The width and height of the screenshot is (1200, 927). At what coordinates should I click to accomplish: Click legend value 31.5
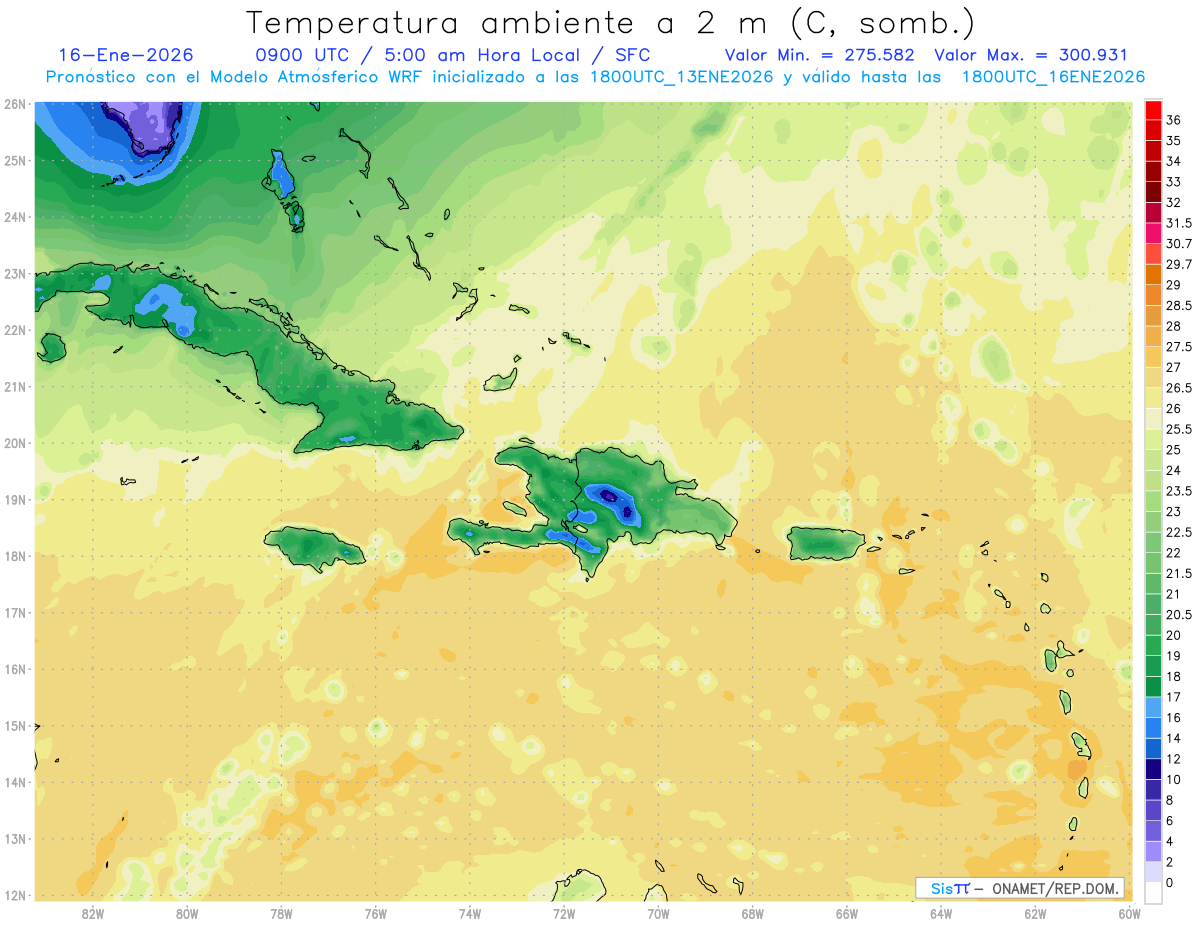coord(1179,223)
